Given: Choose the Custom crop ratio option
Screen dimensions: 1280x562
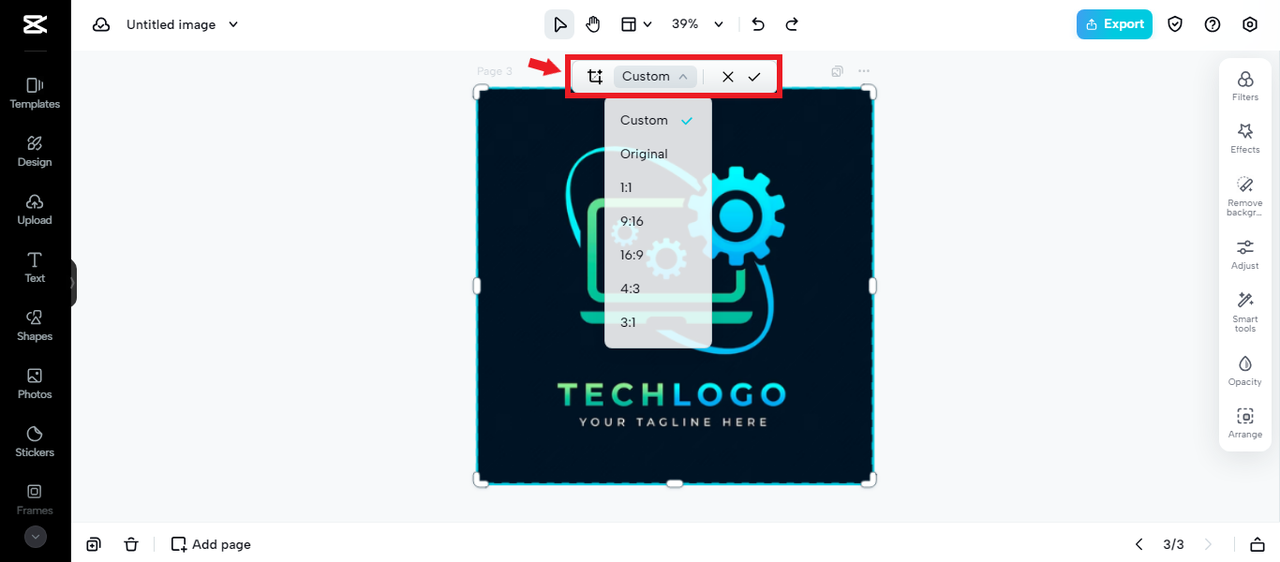Looking at the screenshot, I should point(658,120).
